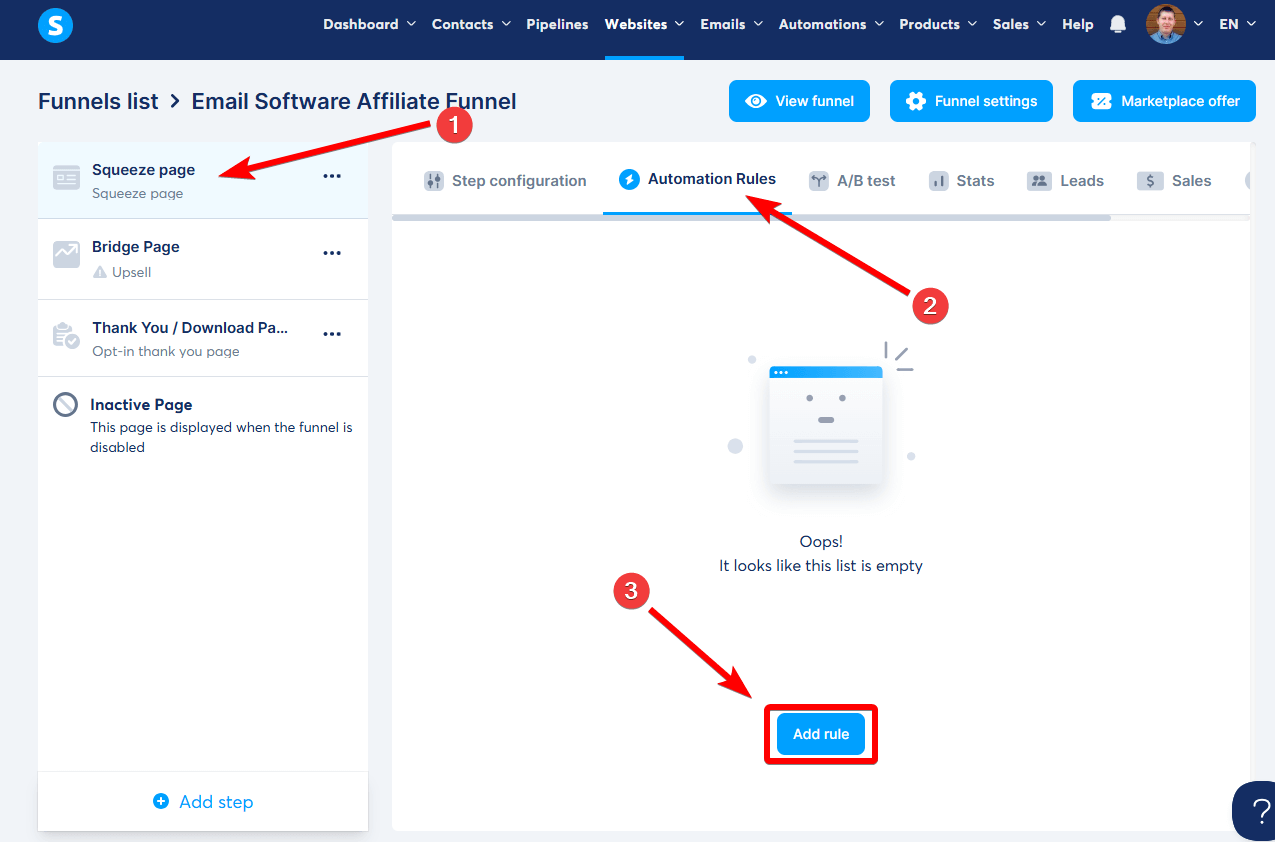Open the notifications bell
The image size is (1275, 842).
coord(1118,24)
